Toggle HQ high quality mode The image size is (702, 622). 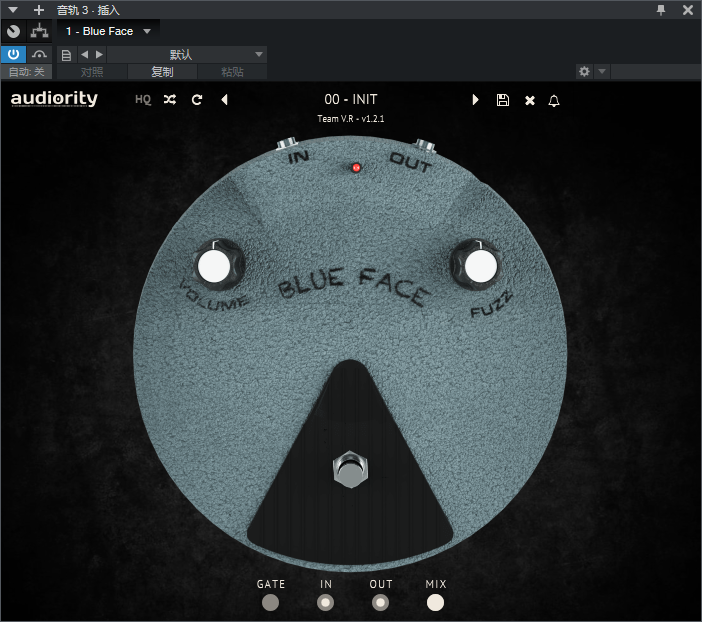[143, 99]
